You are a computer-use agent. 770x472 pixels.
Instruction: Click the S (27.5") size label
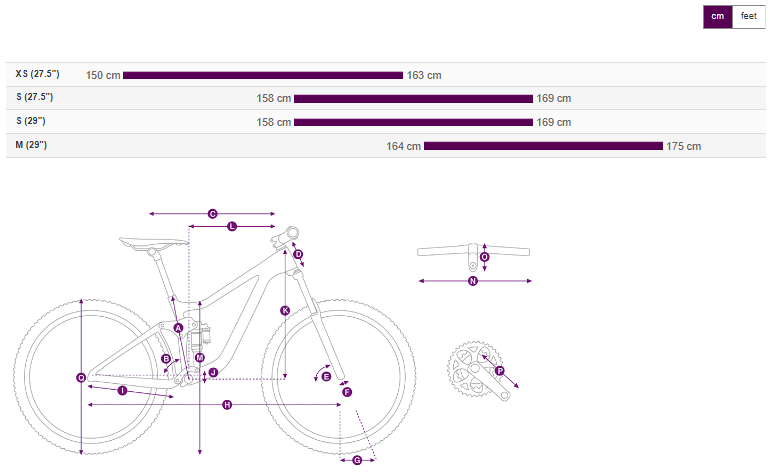click(35, 98)
